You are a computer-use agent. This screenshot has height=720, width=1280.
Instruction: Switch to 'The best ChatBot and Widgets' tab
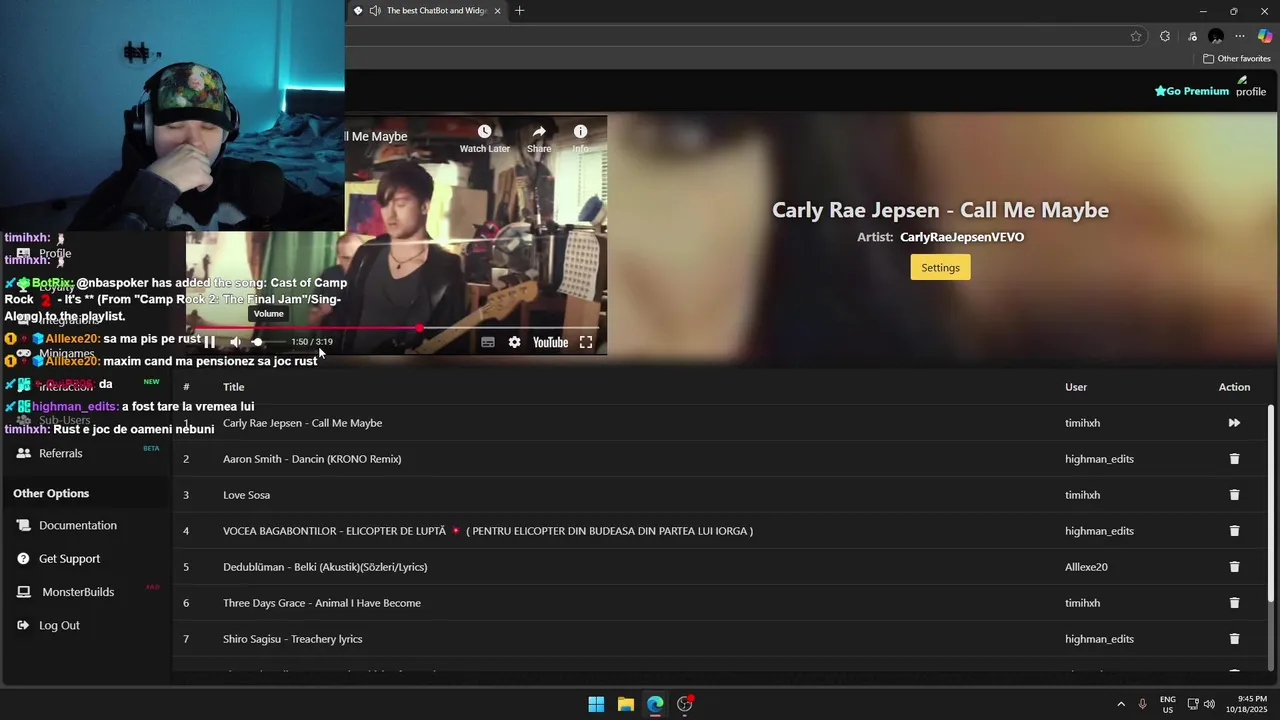click(436, 11)
